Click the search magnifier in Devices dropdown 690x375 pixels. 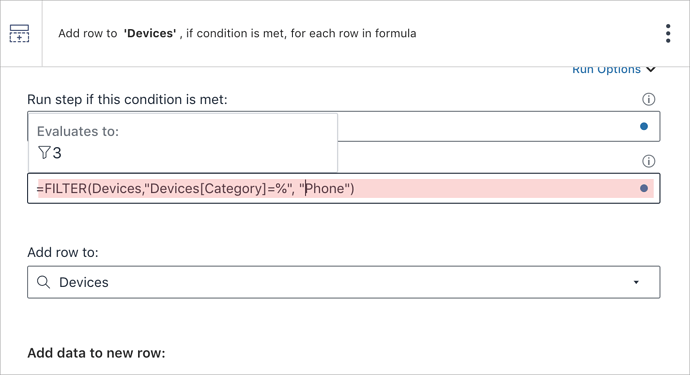click(43, 282)
